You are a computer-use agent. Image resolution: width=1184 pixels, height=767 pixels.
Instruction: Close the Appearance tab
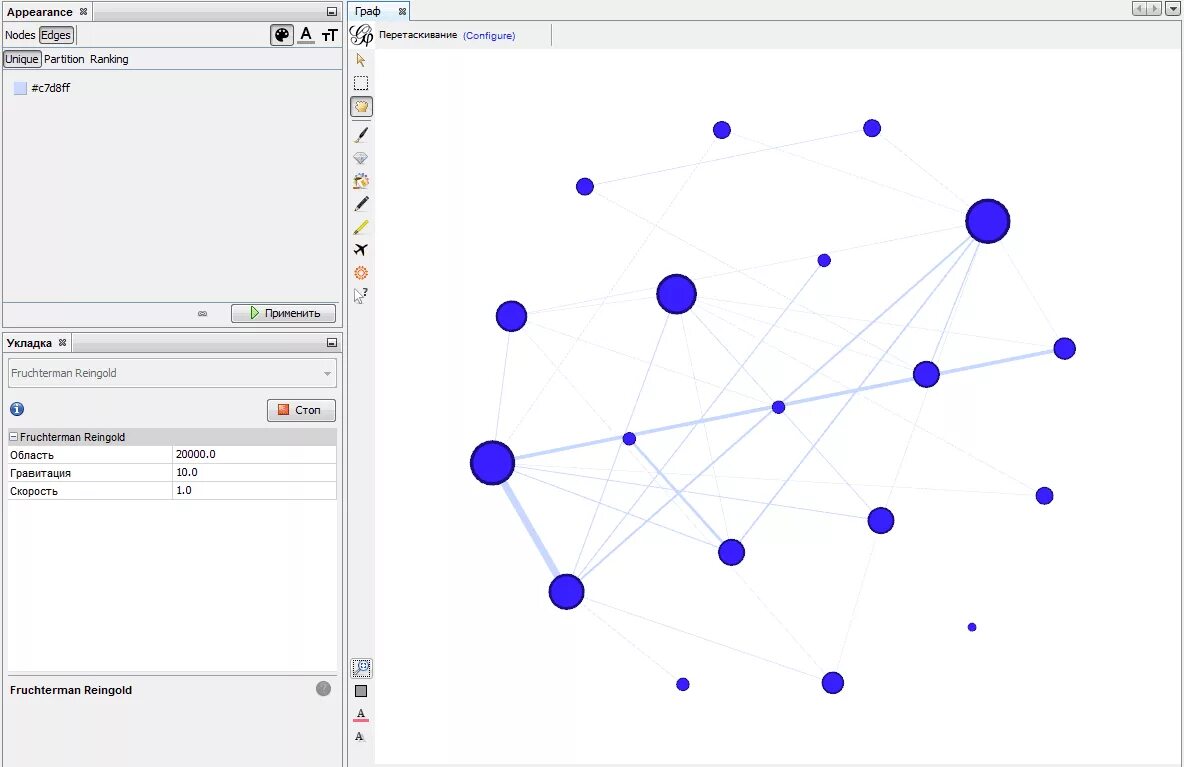pyautogui.click(x=83, y=11)
